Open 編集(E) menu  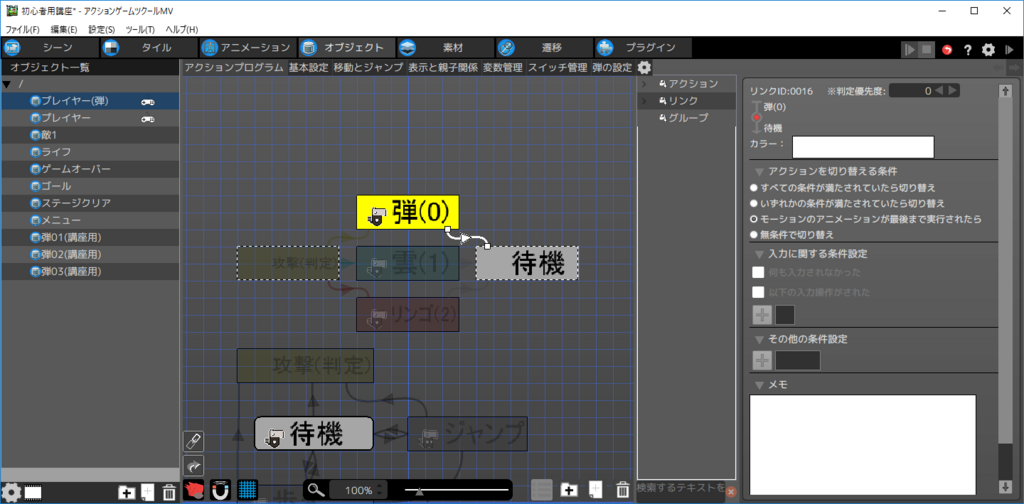64,29
